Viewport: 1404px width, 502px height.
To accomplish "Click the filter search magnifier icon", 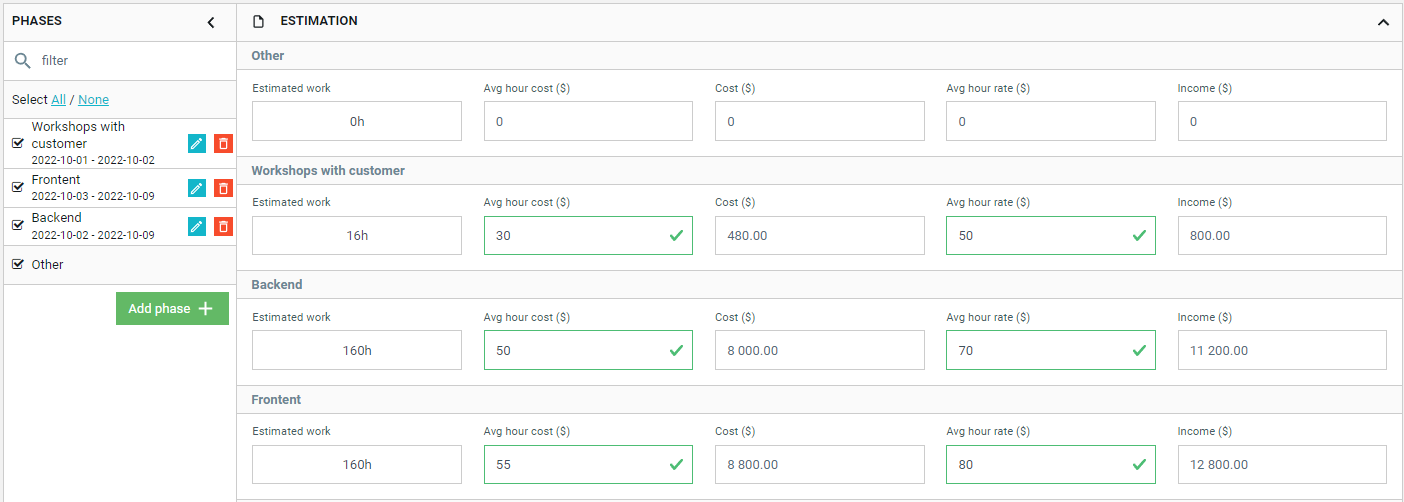I will tap(22, 61).
